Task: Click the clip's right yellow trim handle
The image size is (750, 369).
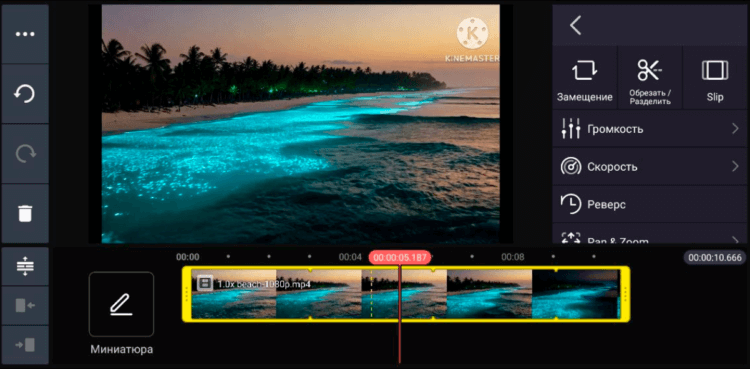Action: 625,294
